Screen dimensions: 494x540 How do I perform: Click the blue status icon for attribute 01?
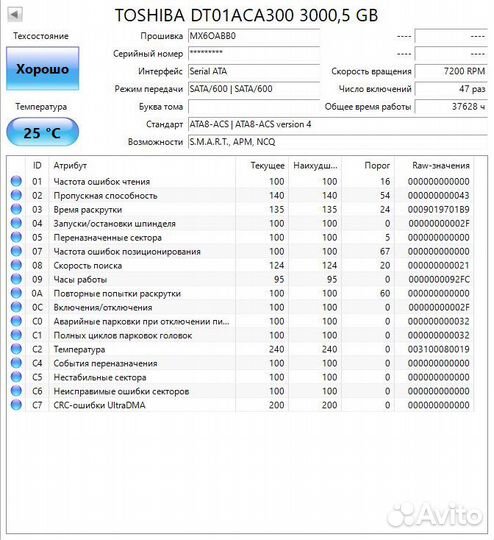[16, 181]
